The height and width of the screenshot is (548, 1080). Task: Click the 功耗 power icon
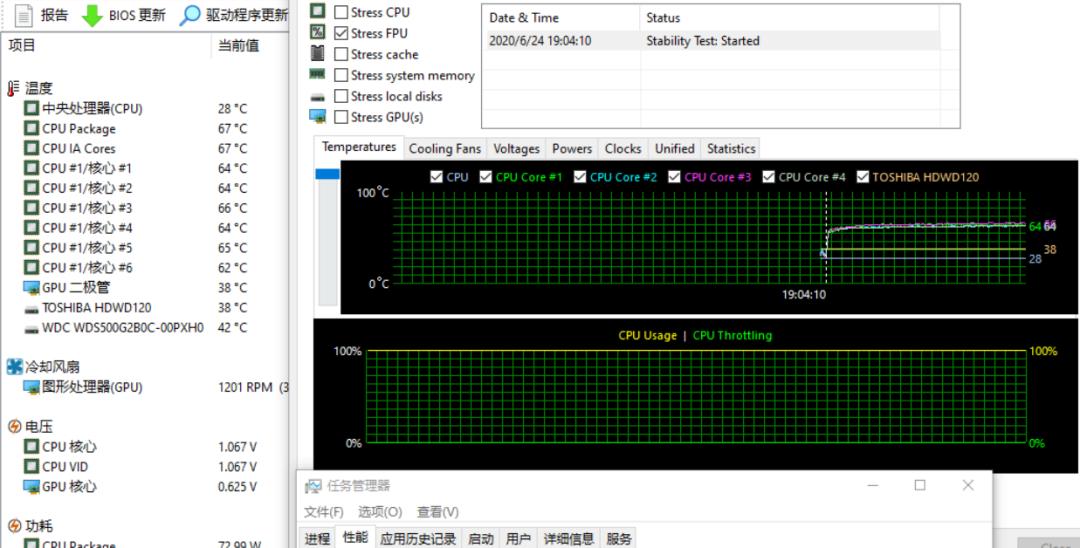(14, 527)
